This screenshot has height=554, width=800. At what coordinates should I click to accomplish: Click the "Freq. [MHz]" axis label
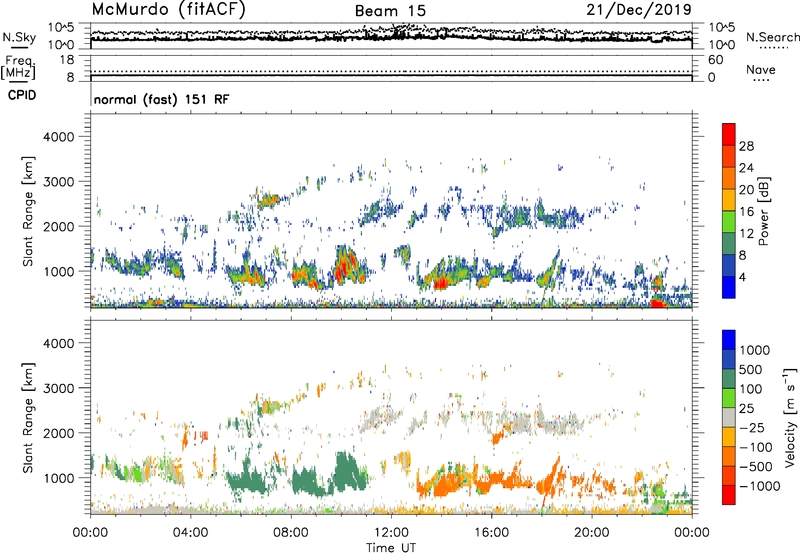click(19, 68)
